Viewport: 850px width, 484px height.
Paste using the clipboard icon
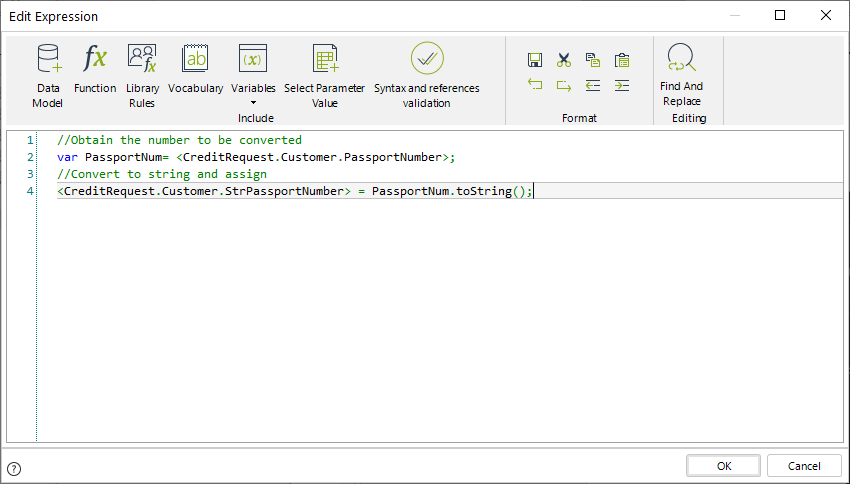(622, 60)
